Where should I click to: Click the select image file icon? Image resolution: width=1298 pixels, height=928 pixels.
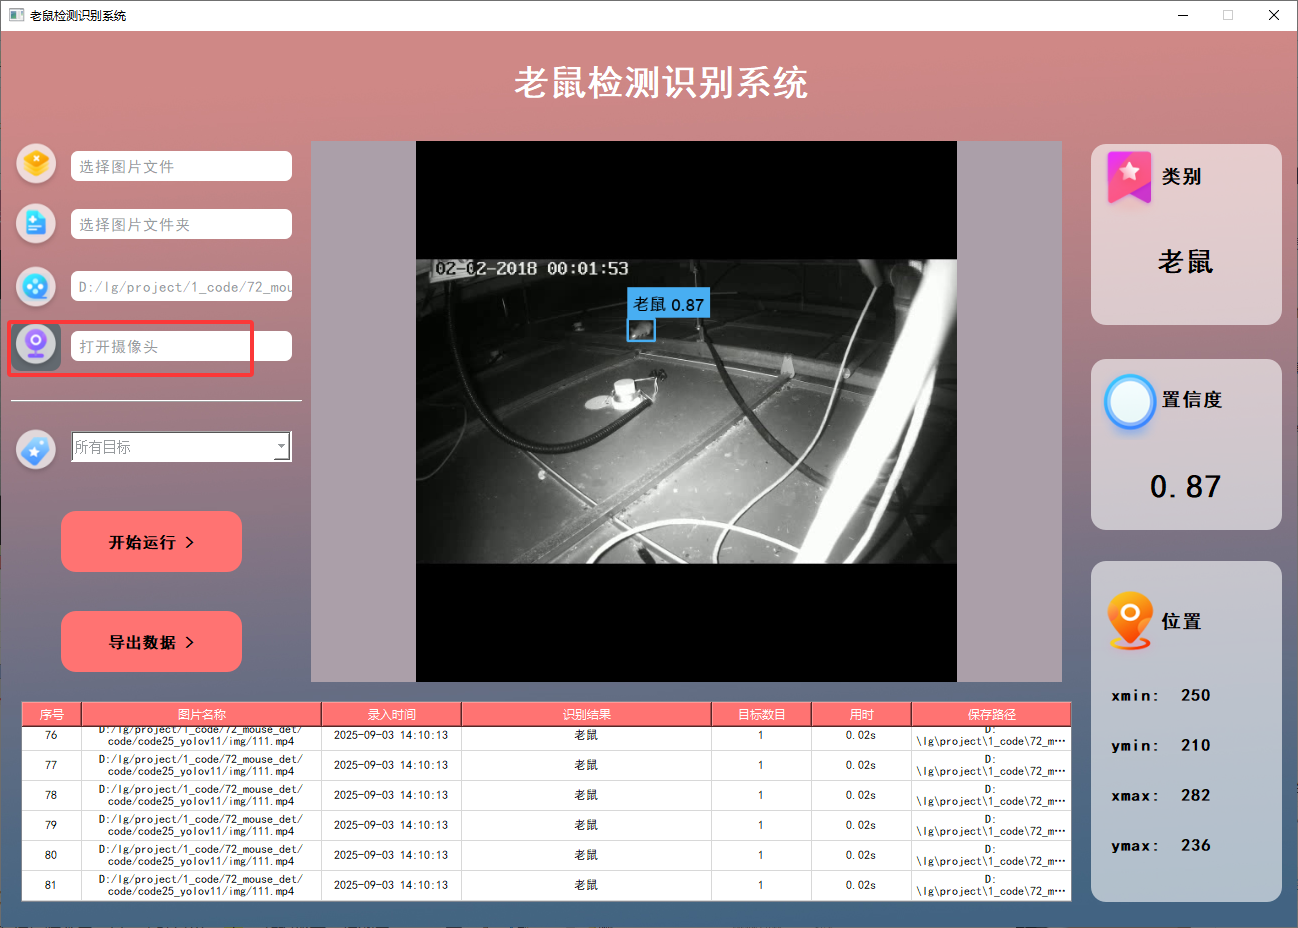click(36, 163)
